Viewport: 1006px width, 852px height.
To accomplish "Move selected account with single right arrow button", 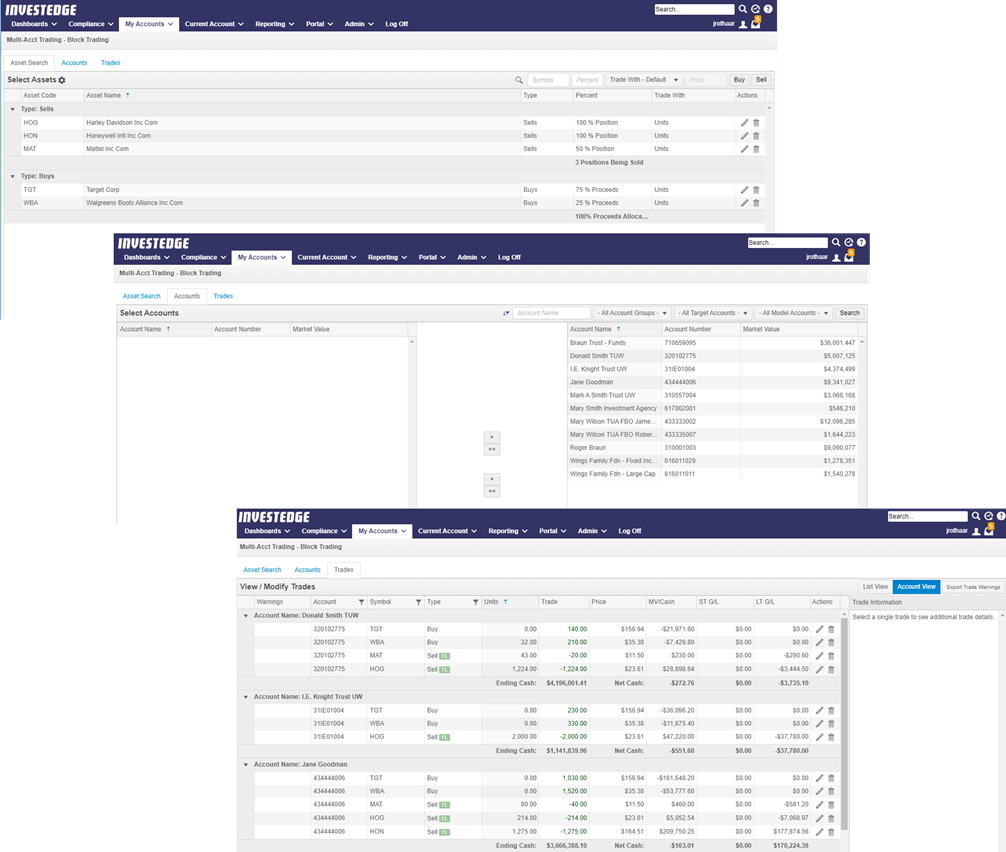I will [491, 437].
